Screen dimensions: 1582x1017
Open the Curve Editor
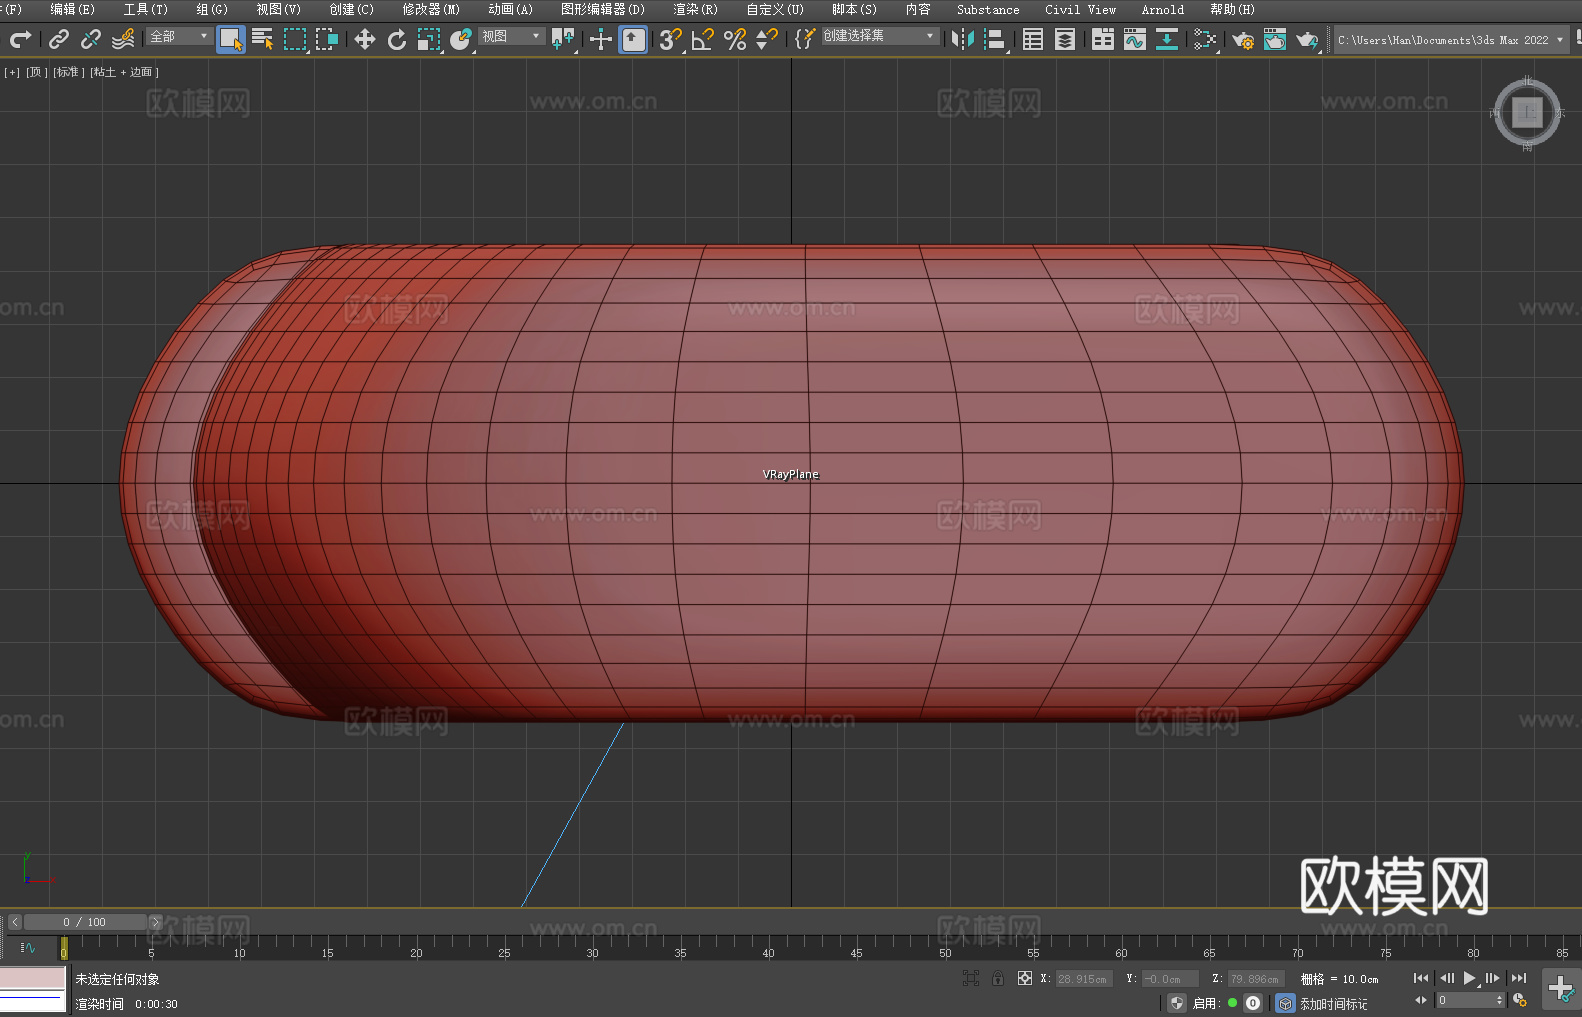coord(1135,39)
